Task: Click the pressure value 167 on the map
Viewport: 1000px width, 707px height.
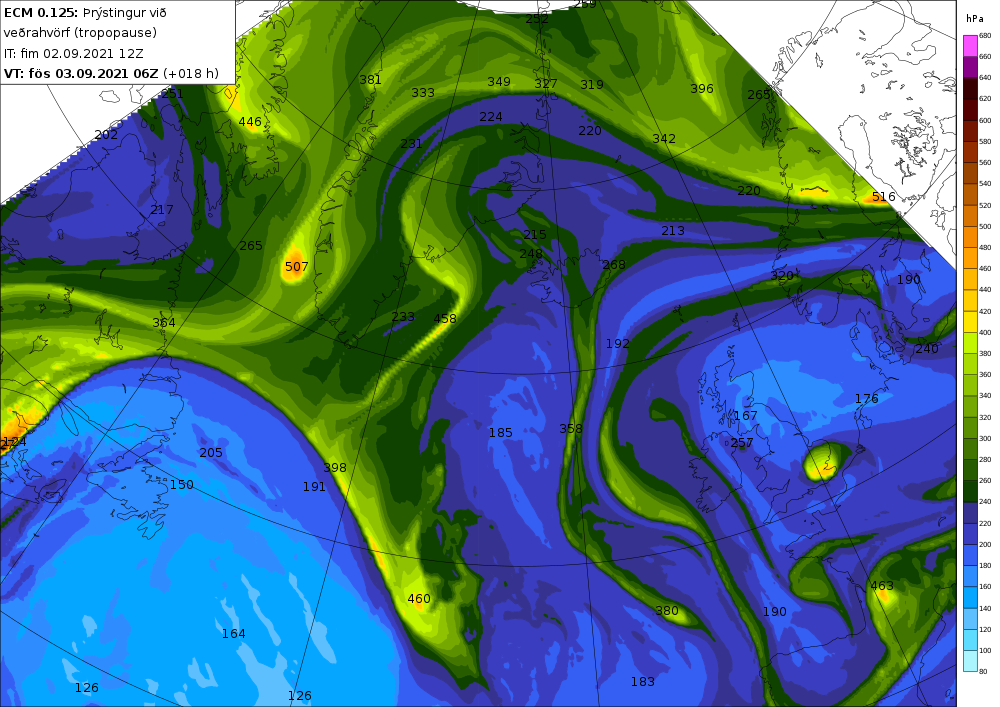Action: (746, 416)
